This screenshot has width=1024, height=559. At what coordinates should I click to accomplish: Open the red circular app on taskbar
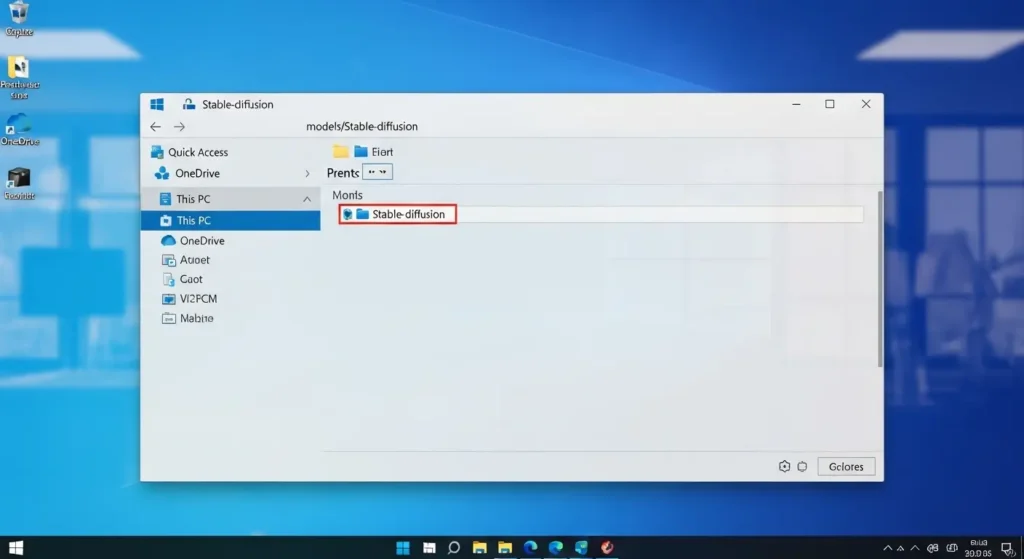tap(606, 547)
